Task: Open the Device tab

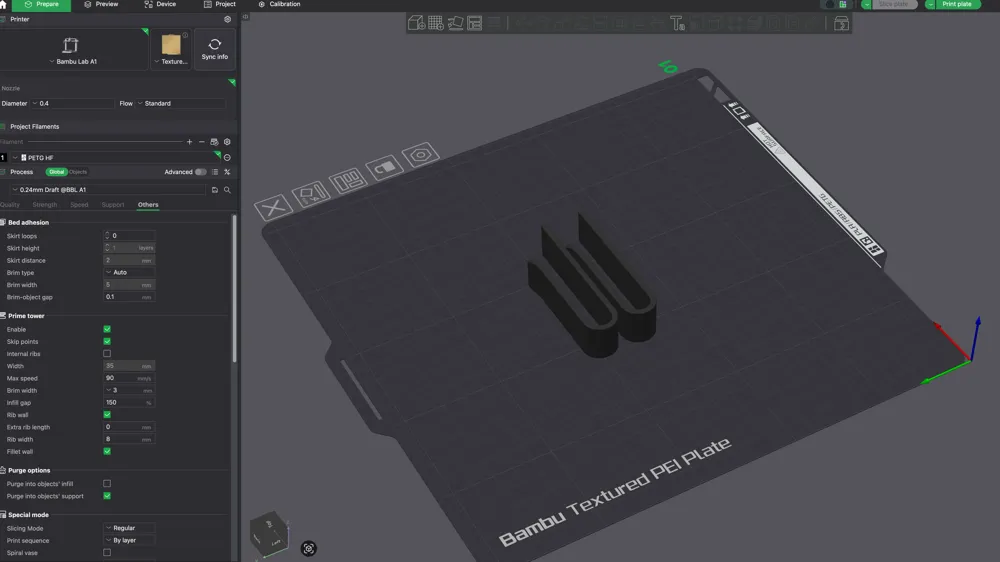Action: tap(160, 4)
